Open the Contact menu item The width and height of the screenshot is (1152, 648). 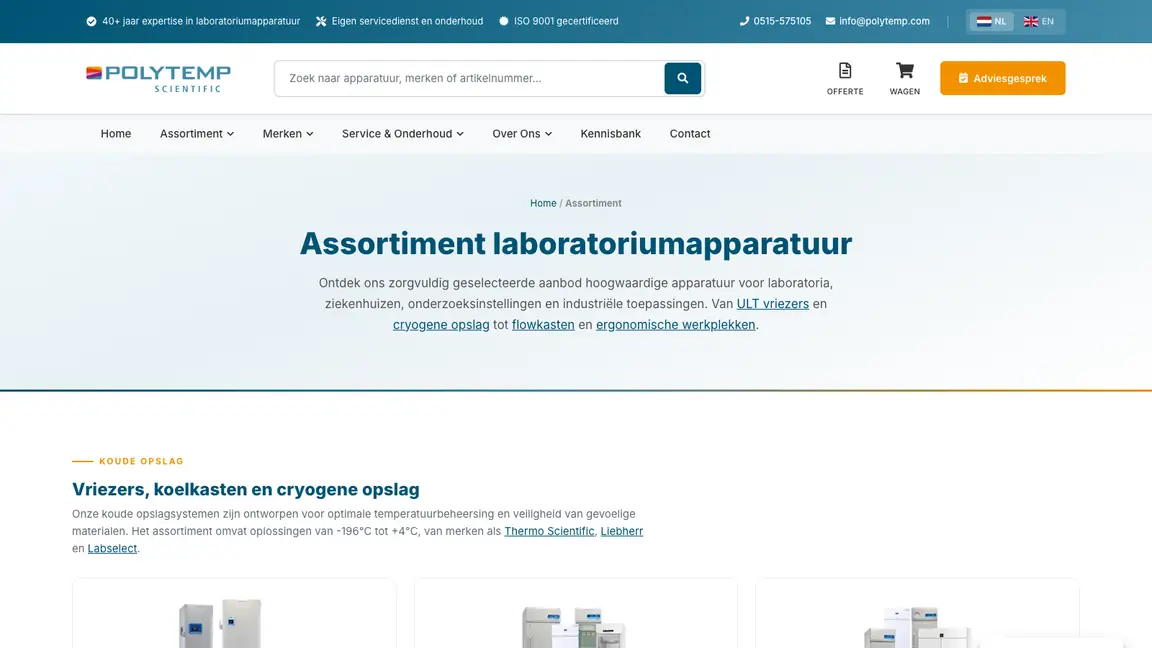[x=690, y=134]
